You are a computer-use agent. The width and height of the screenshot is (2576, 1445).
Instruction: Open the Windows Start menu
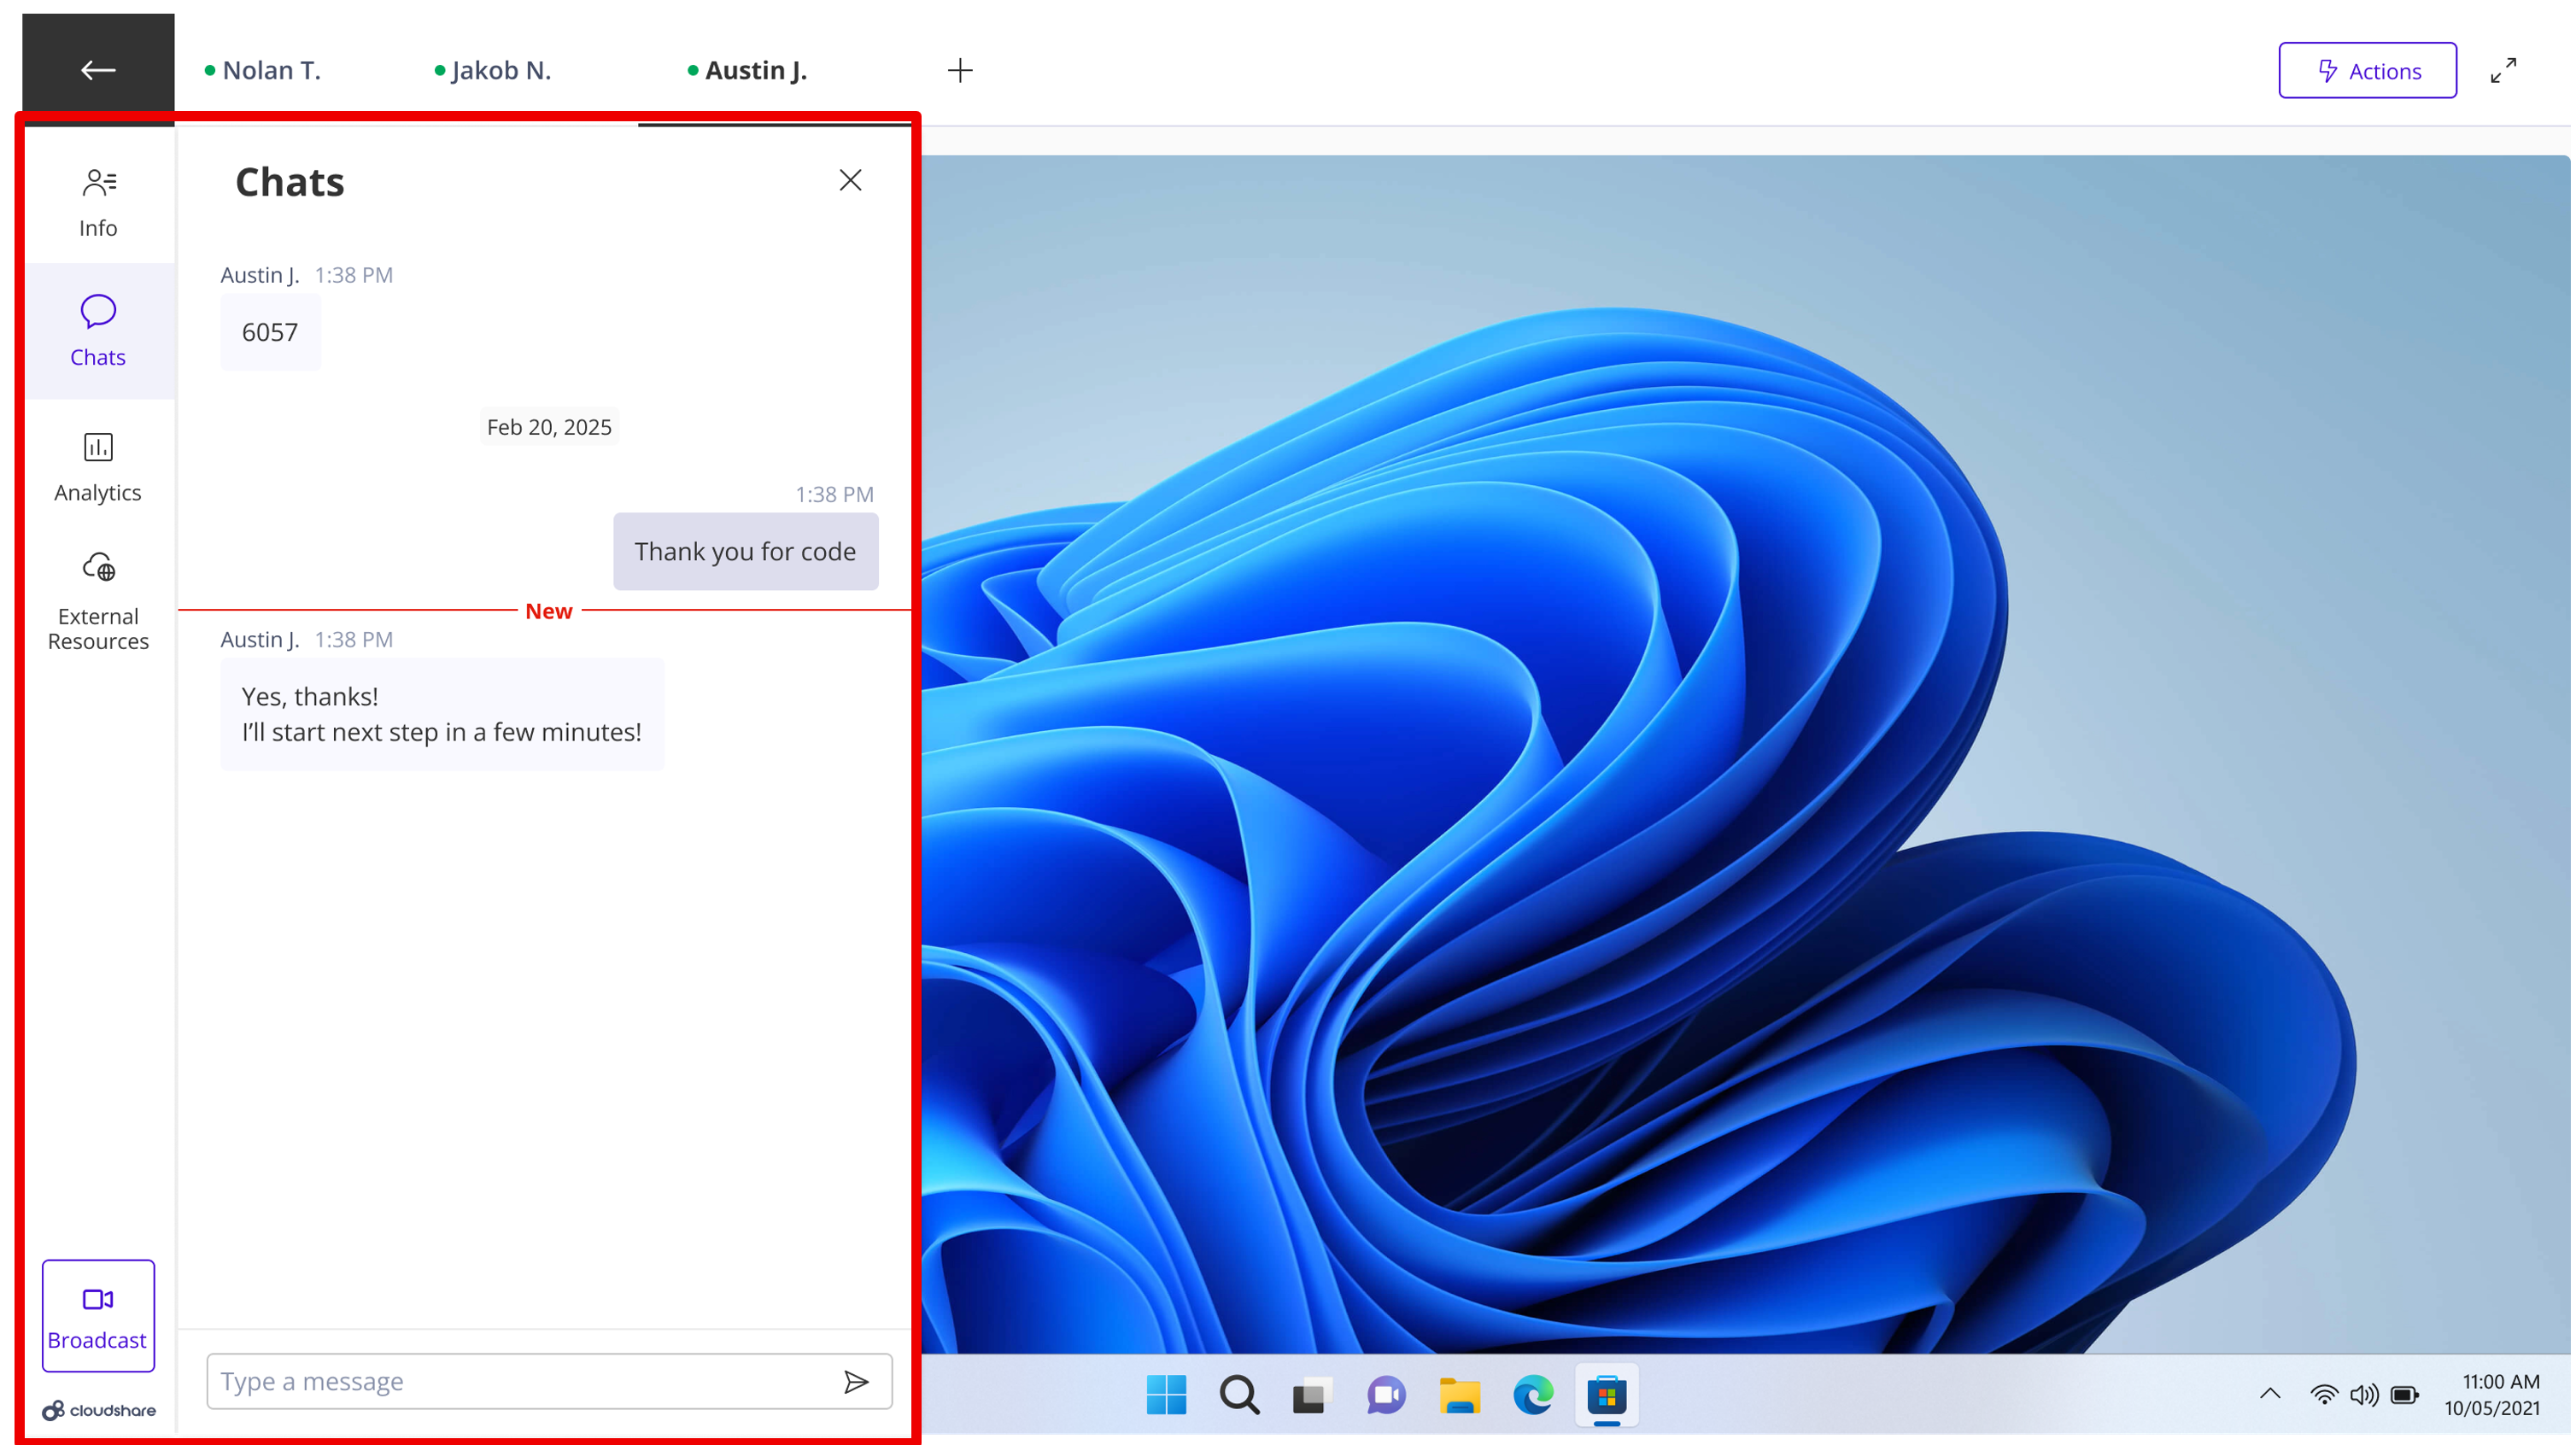pos(1168,1396)
